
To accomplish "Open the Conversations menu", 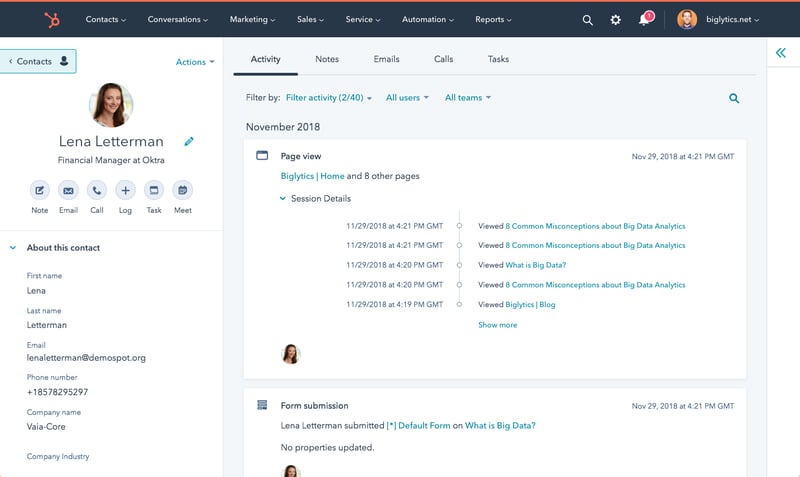I will (x=178, y=19).
